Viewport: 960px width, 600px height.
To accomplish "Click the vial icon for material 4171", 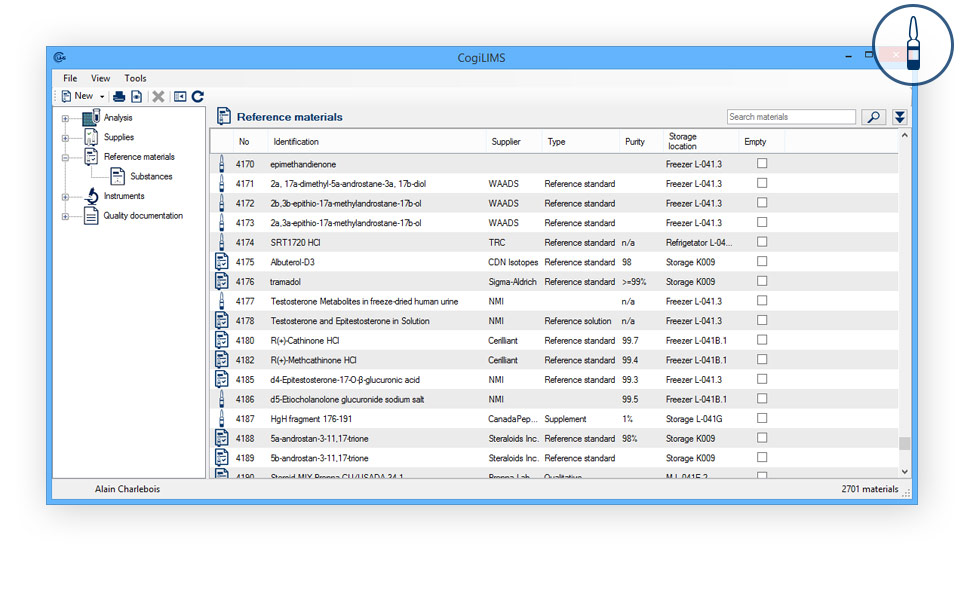I will pos(222,184).
